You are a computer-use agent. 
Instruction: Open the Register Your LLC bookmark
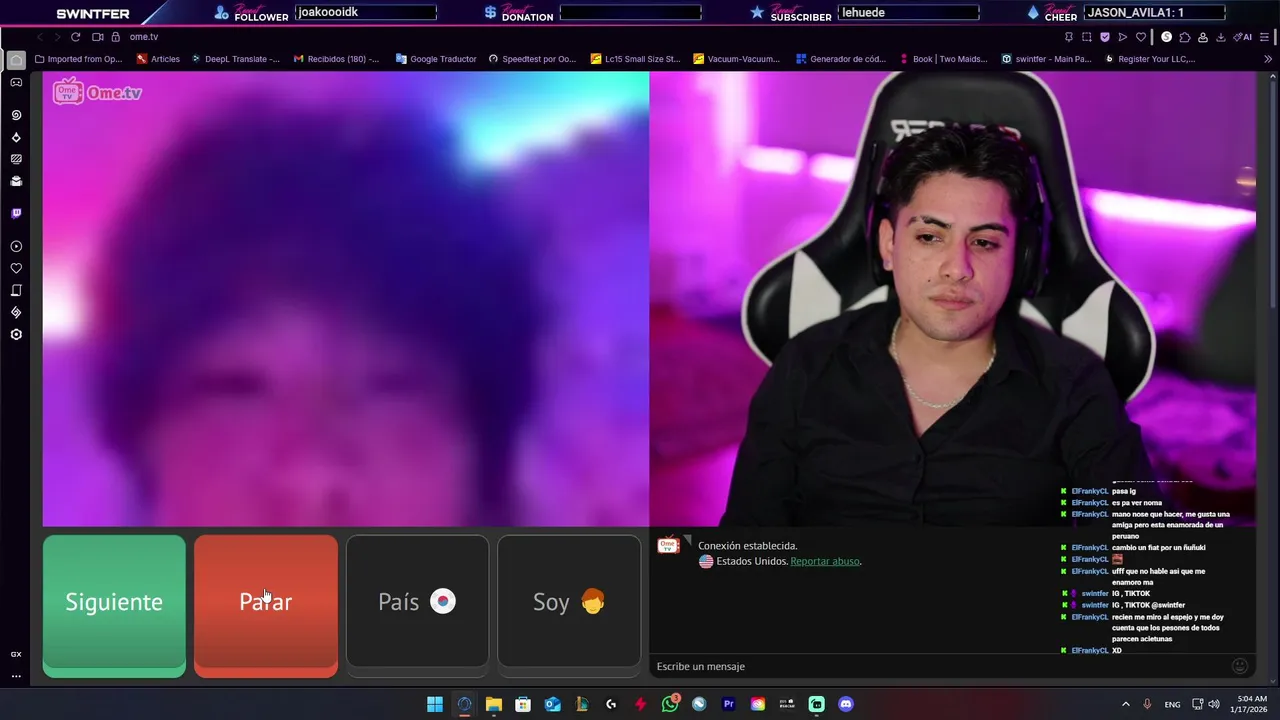[1150, 59]
